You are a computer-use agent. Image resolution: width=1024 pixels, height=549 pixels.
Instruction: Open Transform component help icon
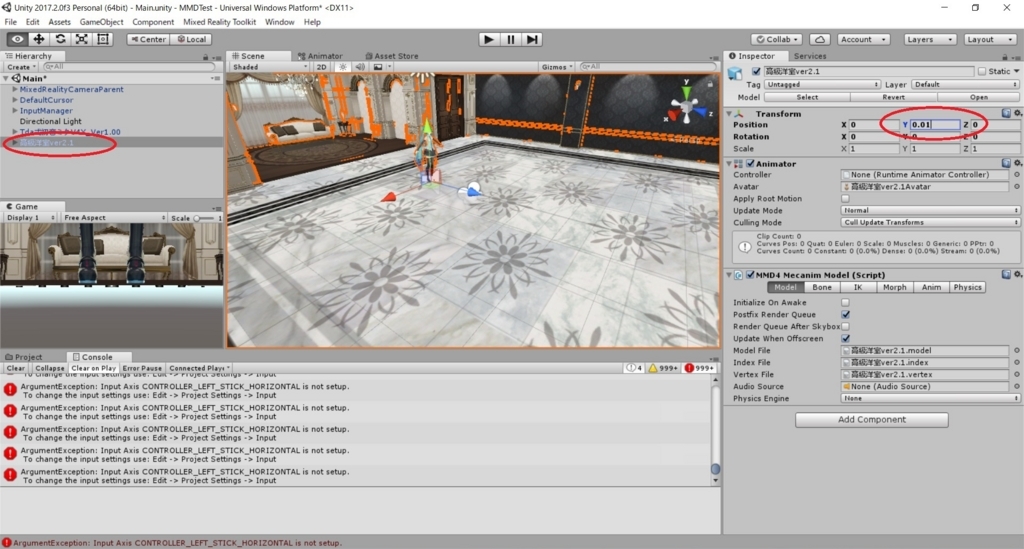pyautogui.click(x=1006, y=113)
